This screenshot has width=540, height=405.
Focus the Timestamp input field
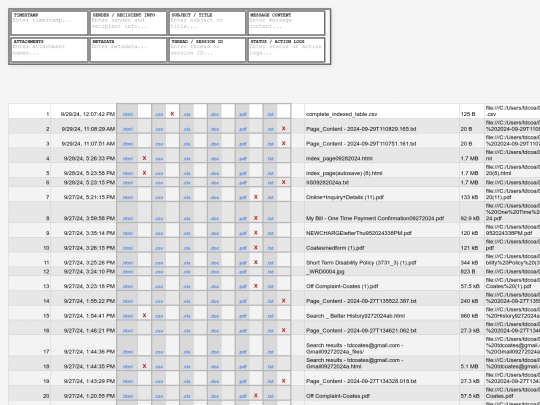coord(49,23)
